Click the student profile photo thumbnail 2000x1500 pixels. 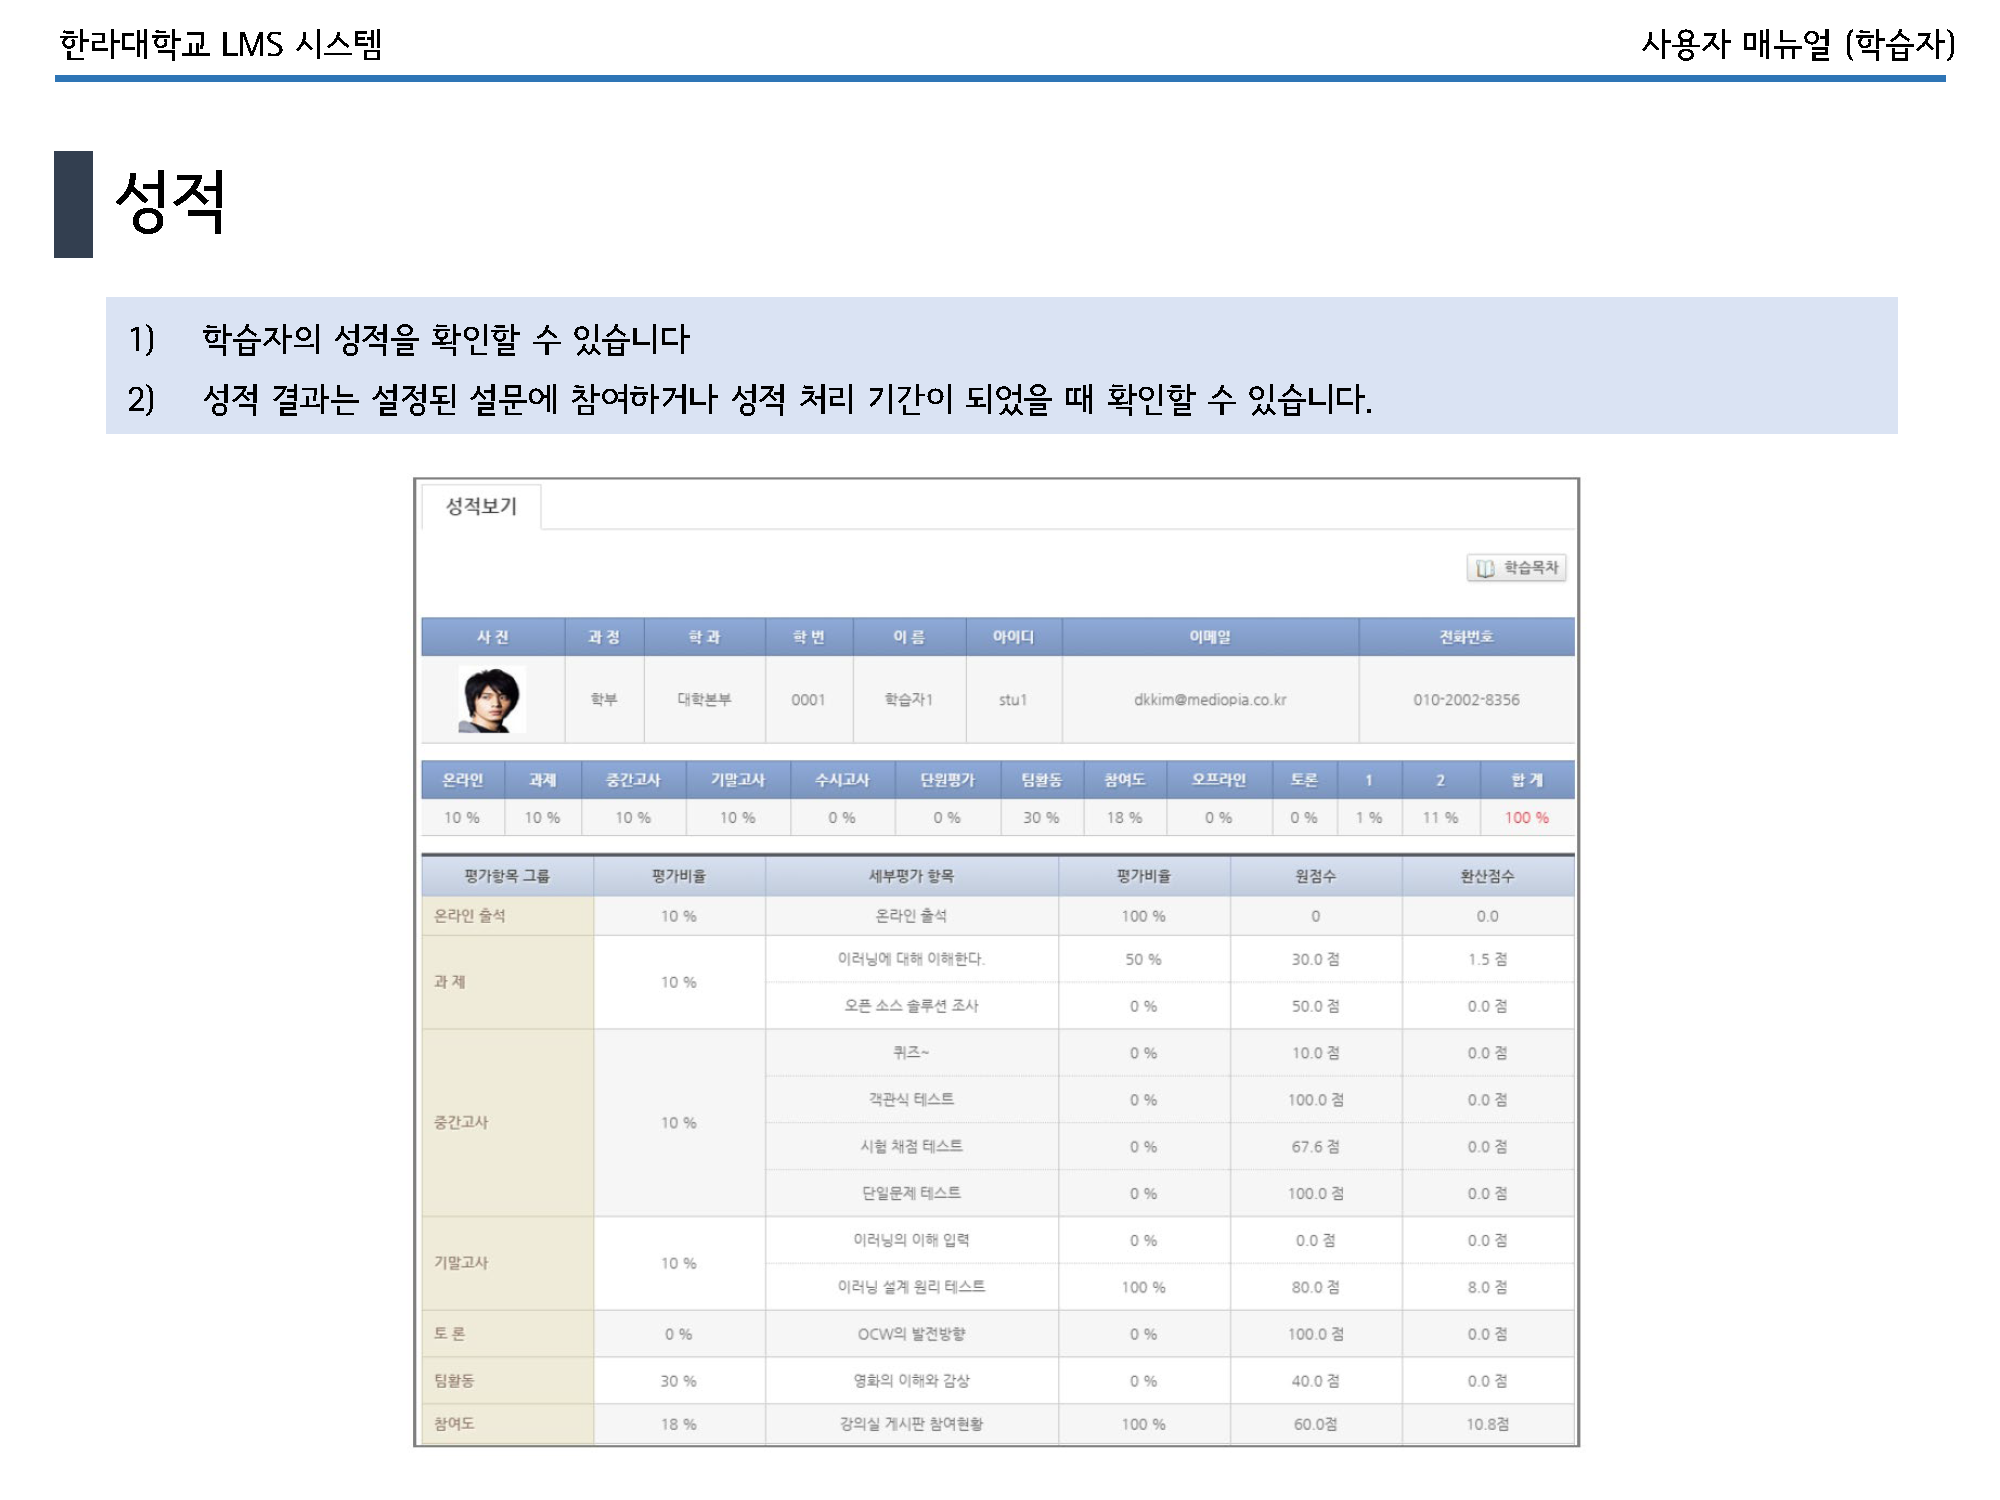(491, 700)
